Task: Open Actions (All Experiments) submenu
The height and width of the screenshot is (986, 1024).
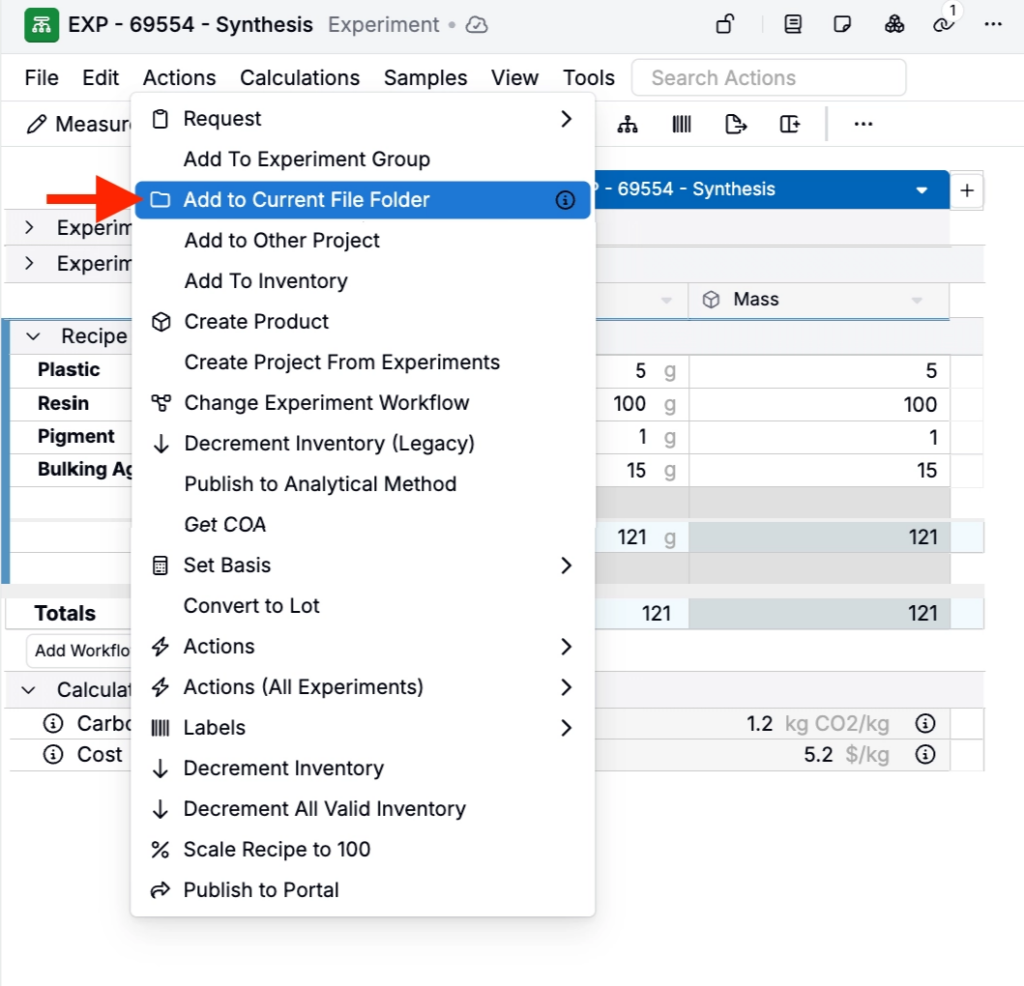Action: pos(363,687)
